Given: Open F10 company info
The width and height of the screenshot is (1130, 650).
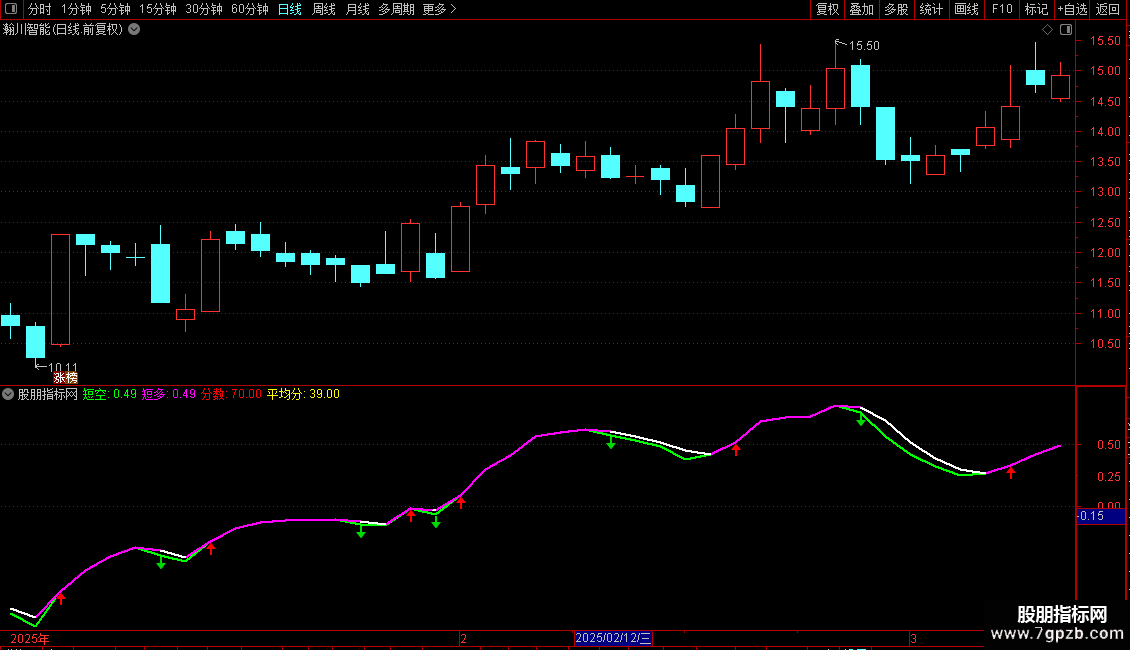Looking at the screenshot, I should [1002, 9].
